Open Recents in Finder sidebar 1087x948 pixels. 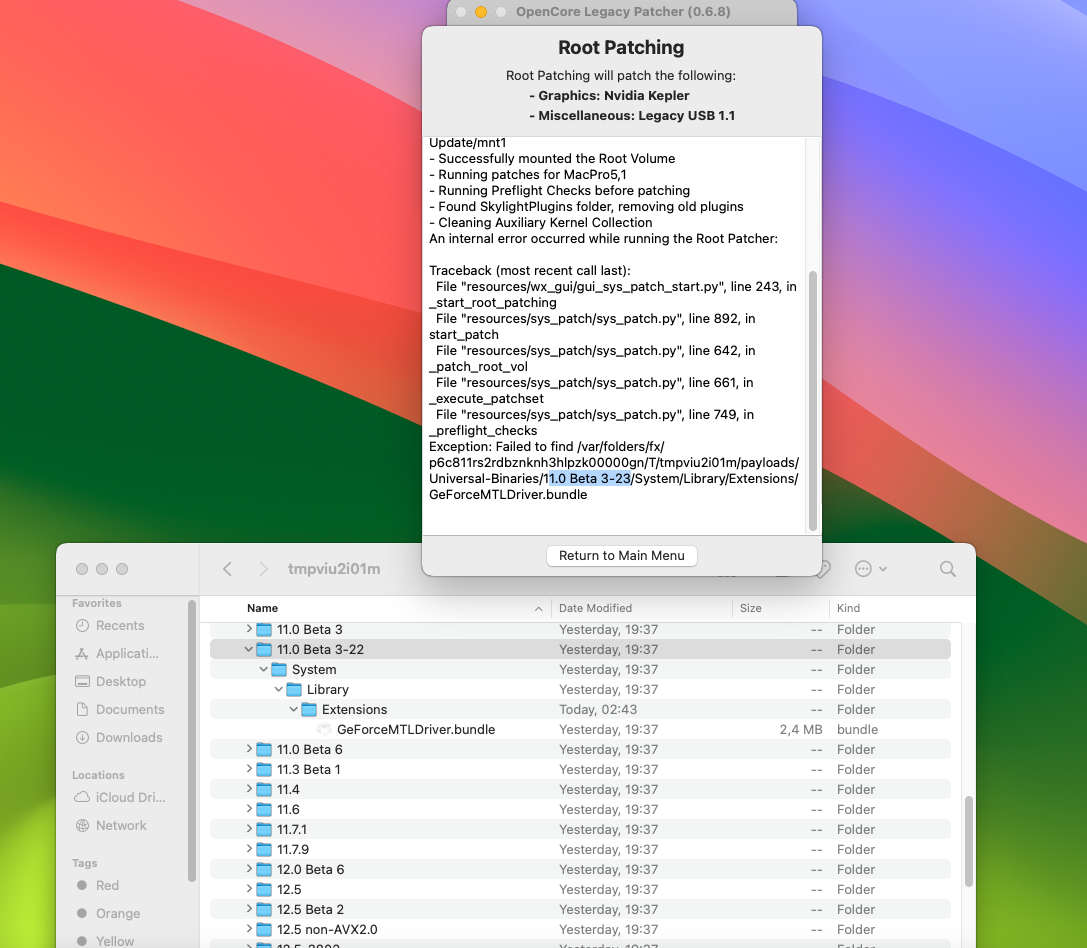click(119, 626)
